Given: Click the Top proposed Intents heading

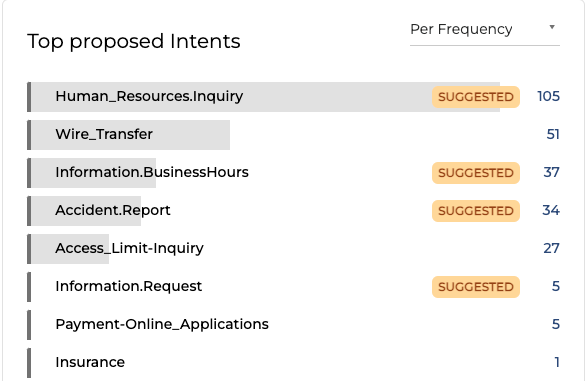Looking at the screenshot, I should pos(134,42).
